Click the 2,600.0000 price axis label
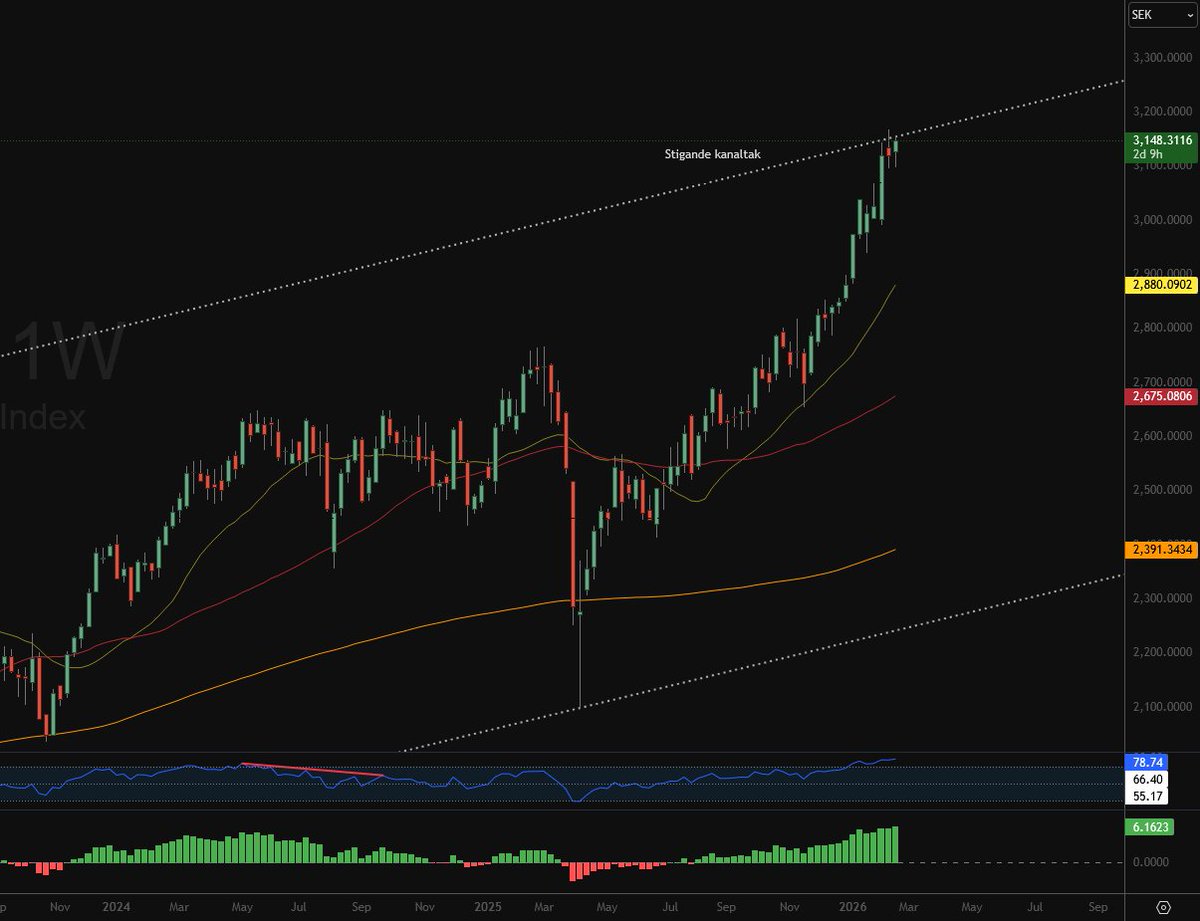This screenshot has width=1200, height=921. 1162,436
